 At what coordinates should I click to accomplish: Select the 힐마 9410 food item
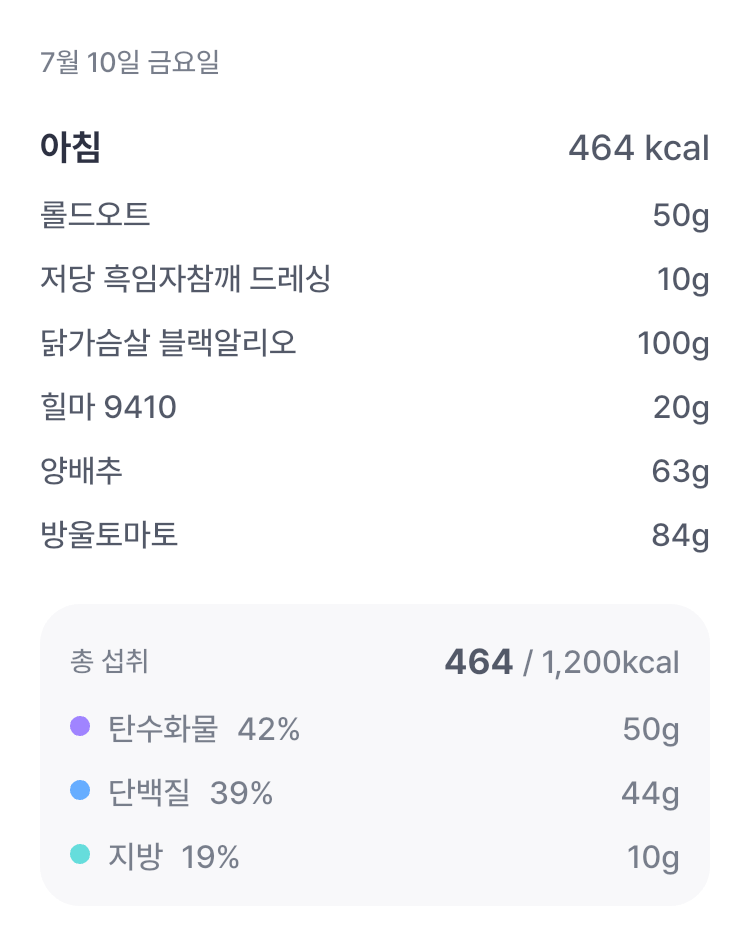pos(375,407)
